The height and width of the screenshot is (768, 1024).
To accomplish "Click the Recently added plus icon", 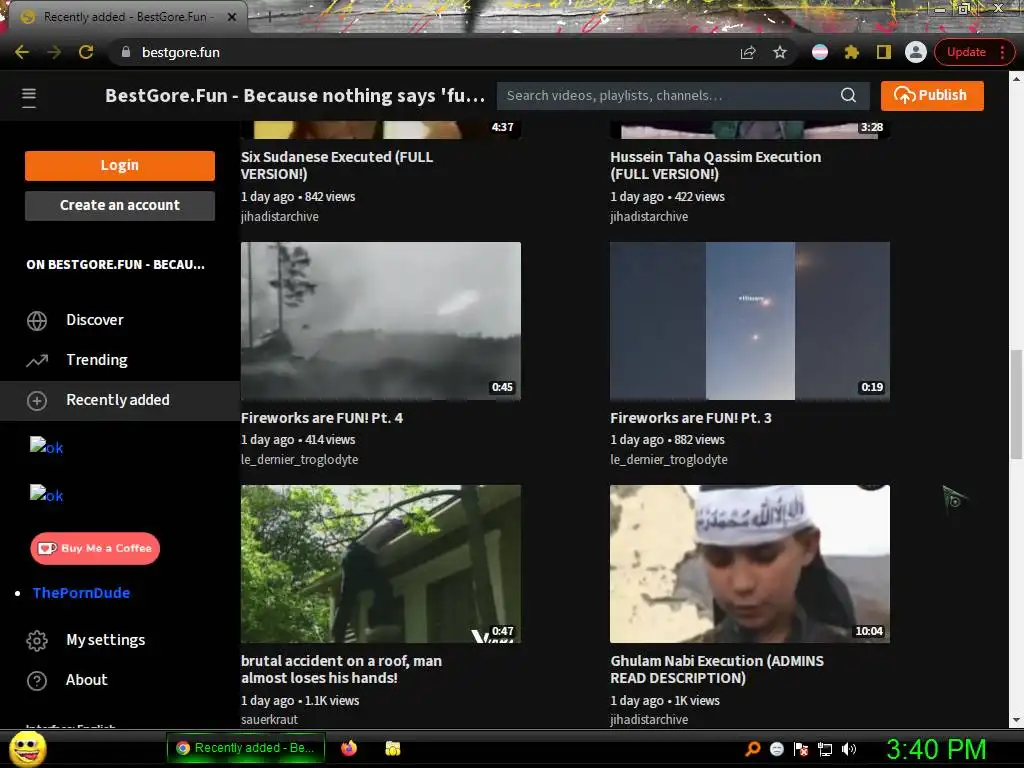I will [37, 400].
